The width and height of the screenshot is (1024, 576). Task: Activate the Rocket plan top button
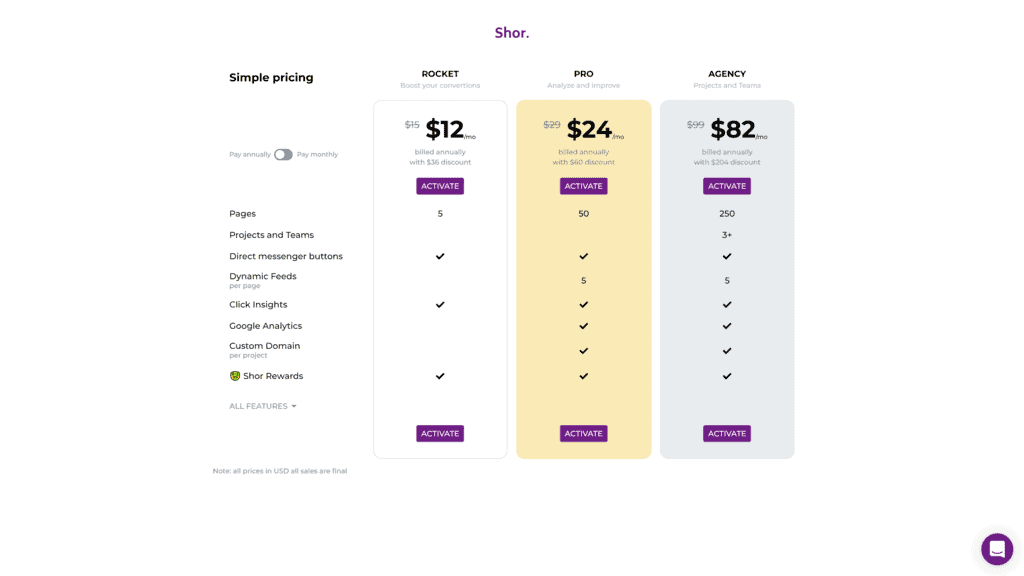[x=440, y=186]
